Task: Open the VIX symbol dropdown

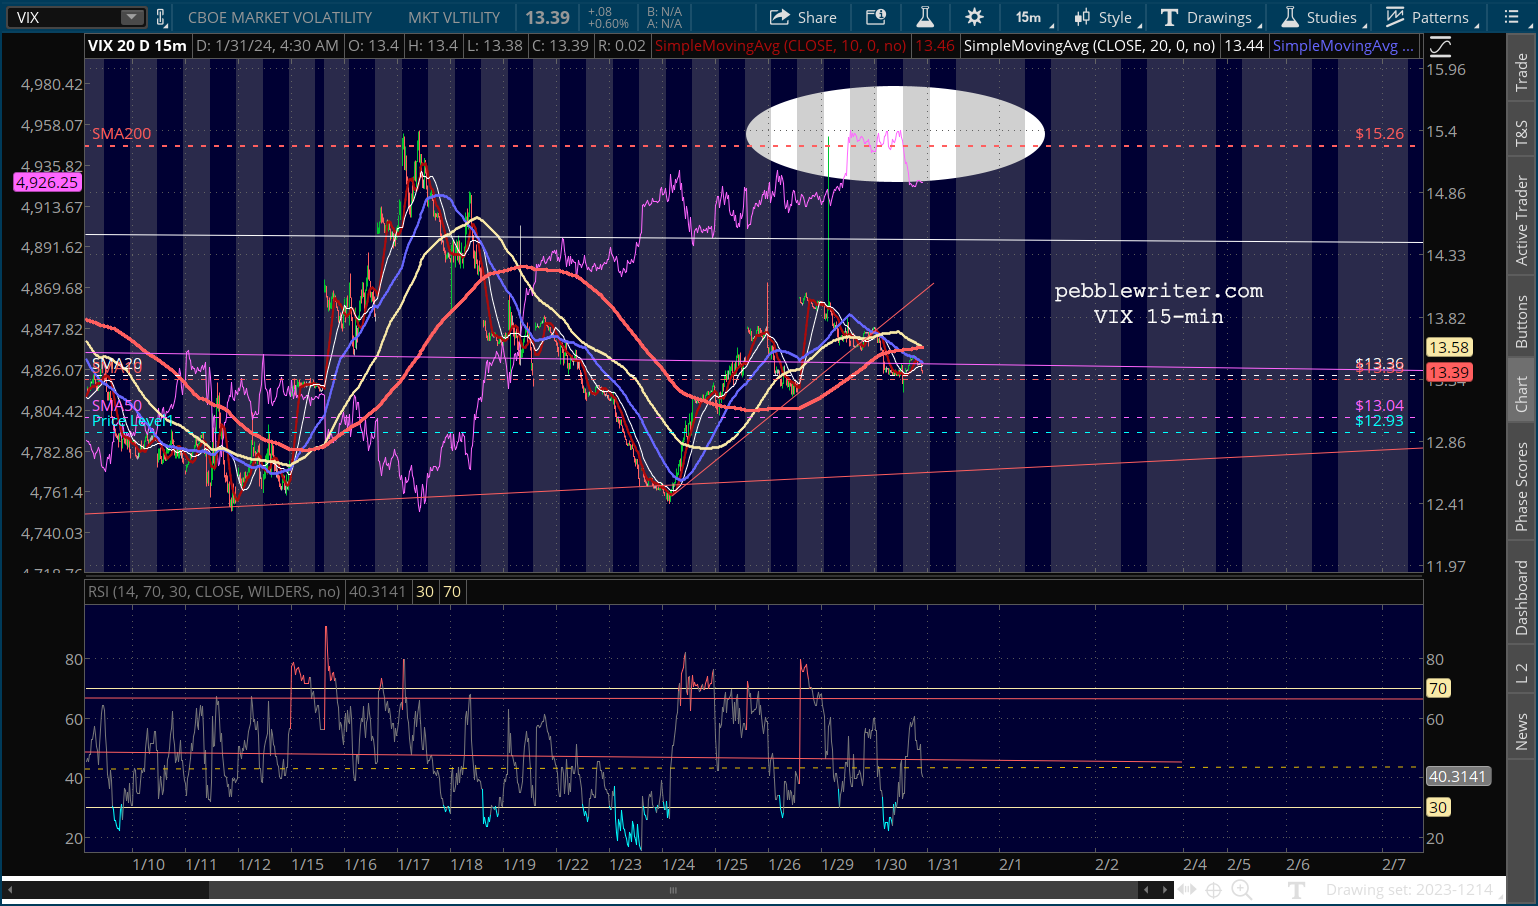Action: (x=132, y=17)
